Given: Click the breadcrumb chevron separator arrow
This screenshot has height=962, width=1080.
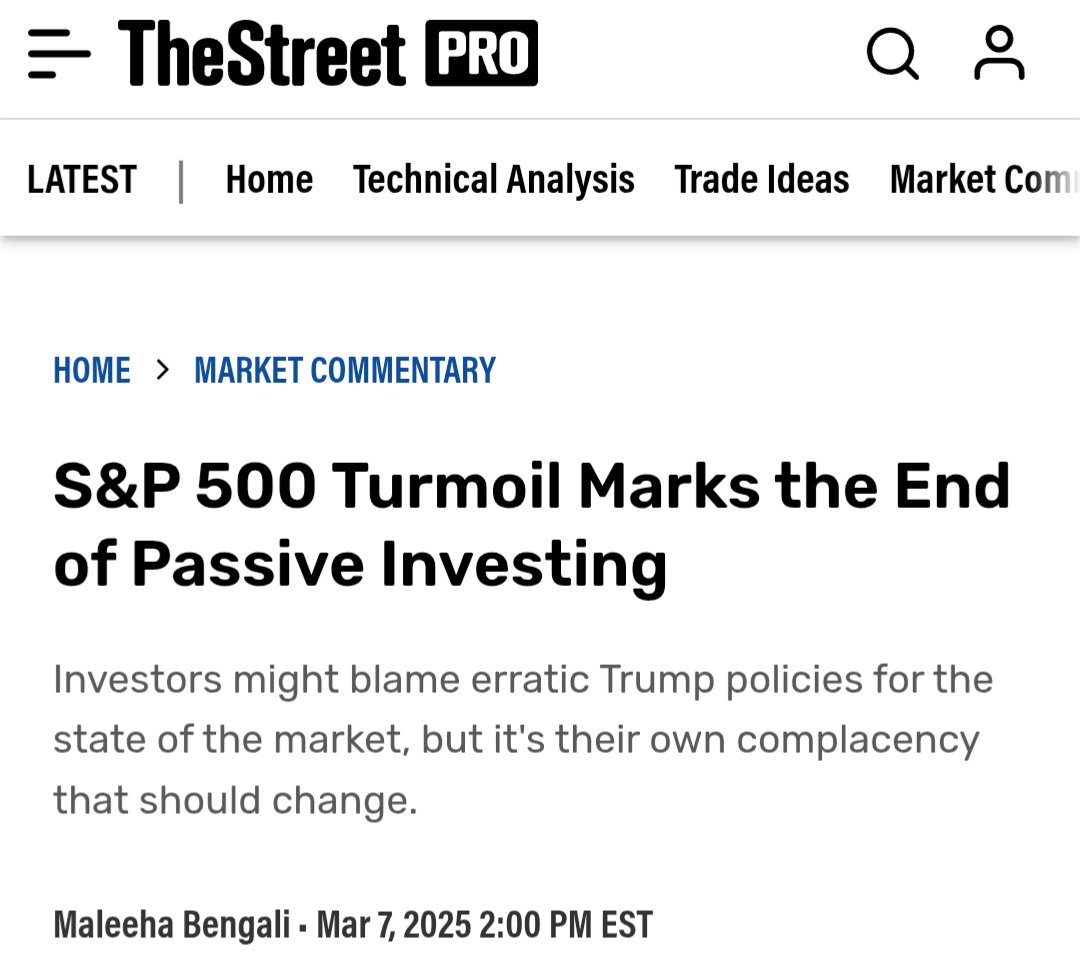Looking at the screenshot, I should [163, 370].
